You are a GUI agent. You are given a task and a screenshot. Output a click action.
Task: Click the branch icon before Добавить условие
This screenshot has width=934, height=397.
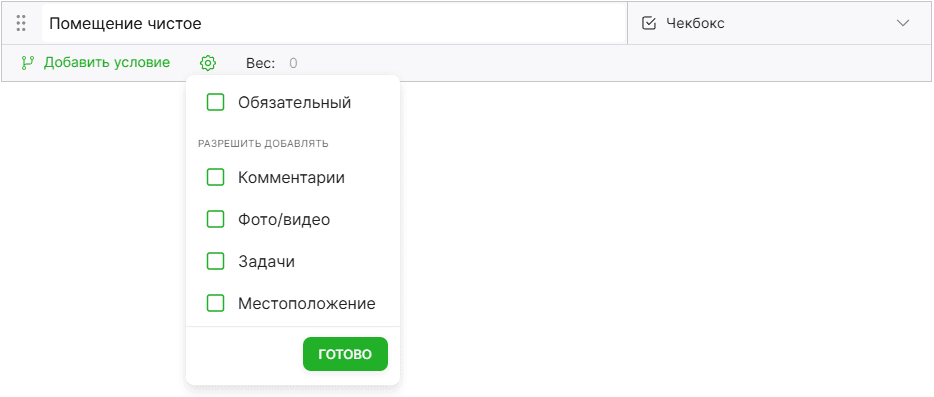point(28,63)
